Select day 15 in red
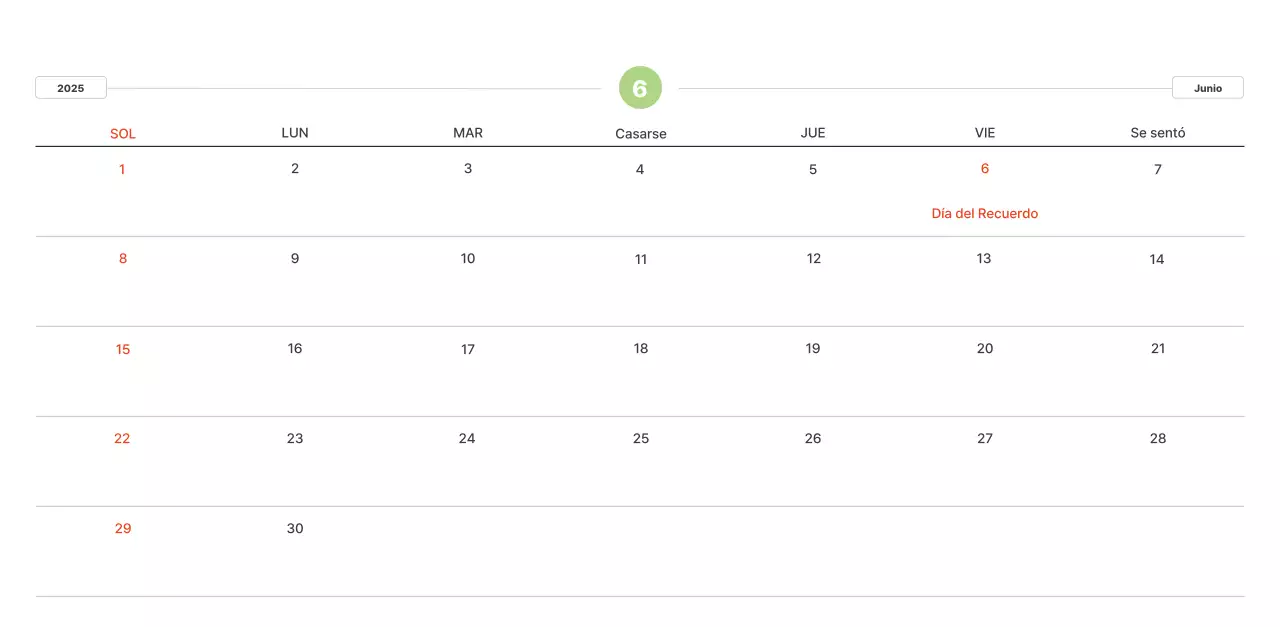 coord(122,349)
